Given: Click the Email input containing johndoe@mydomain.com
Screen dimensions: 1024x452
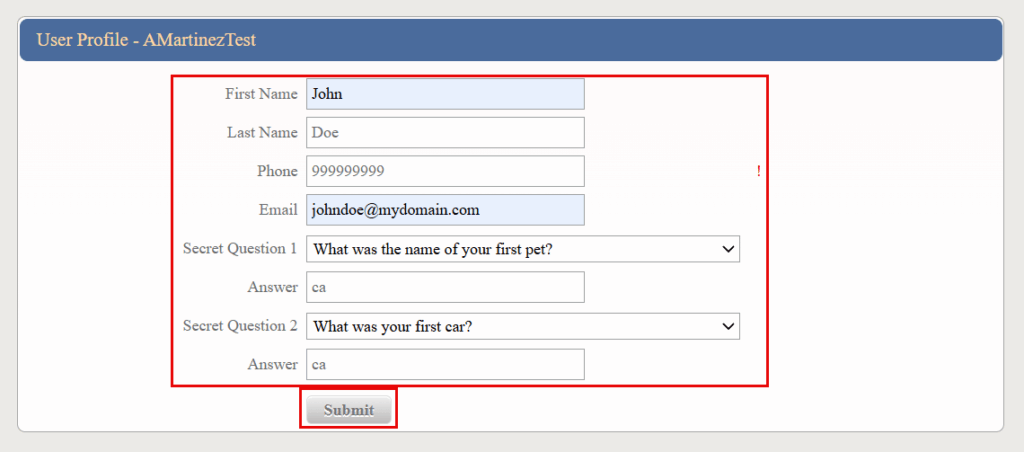Looking at the screenshot, I should (445, 210).
